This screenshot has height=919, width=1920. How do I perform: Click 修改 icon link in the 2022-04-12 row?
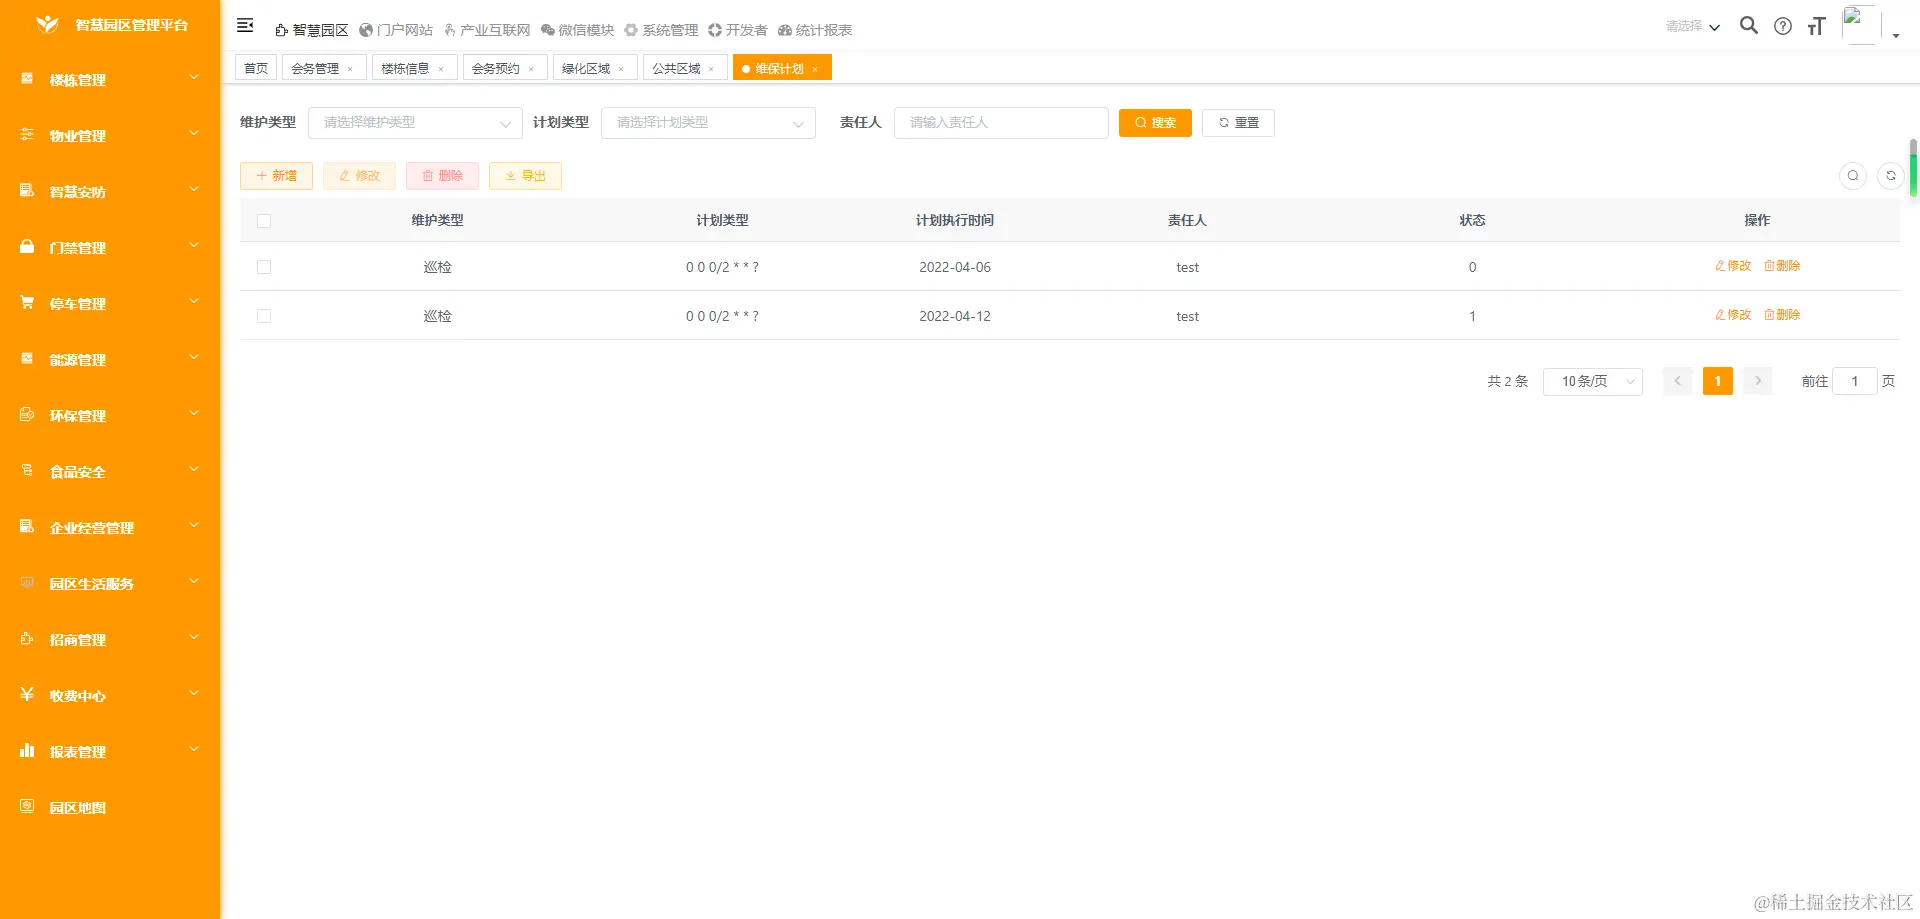pyautogui.click(x=1733, y=315)
